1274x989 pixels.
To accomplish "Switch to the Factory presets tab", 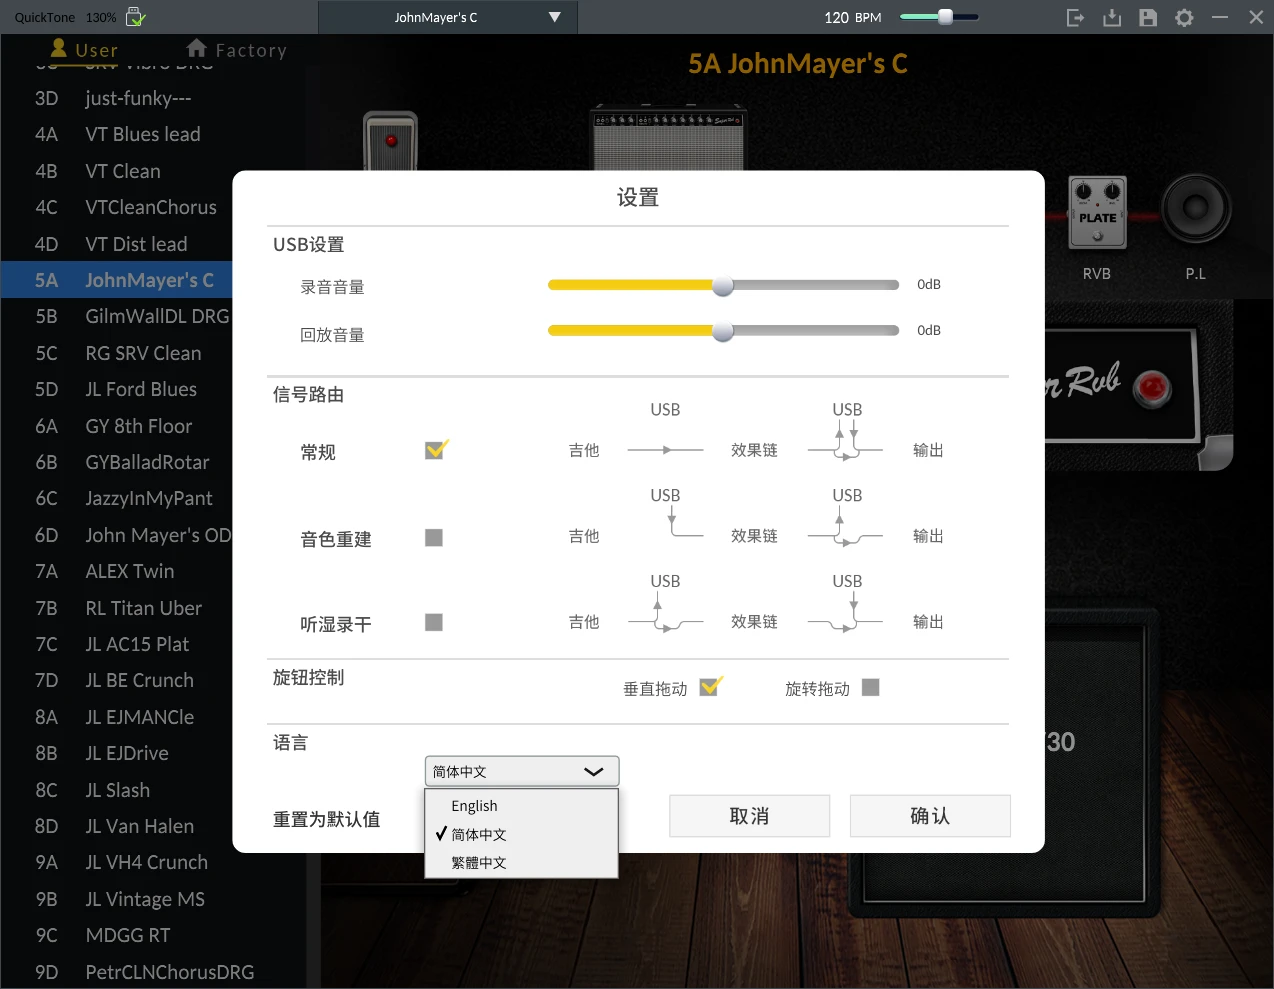I will (x=237, y=50).
